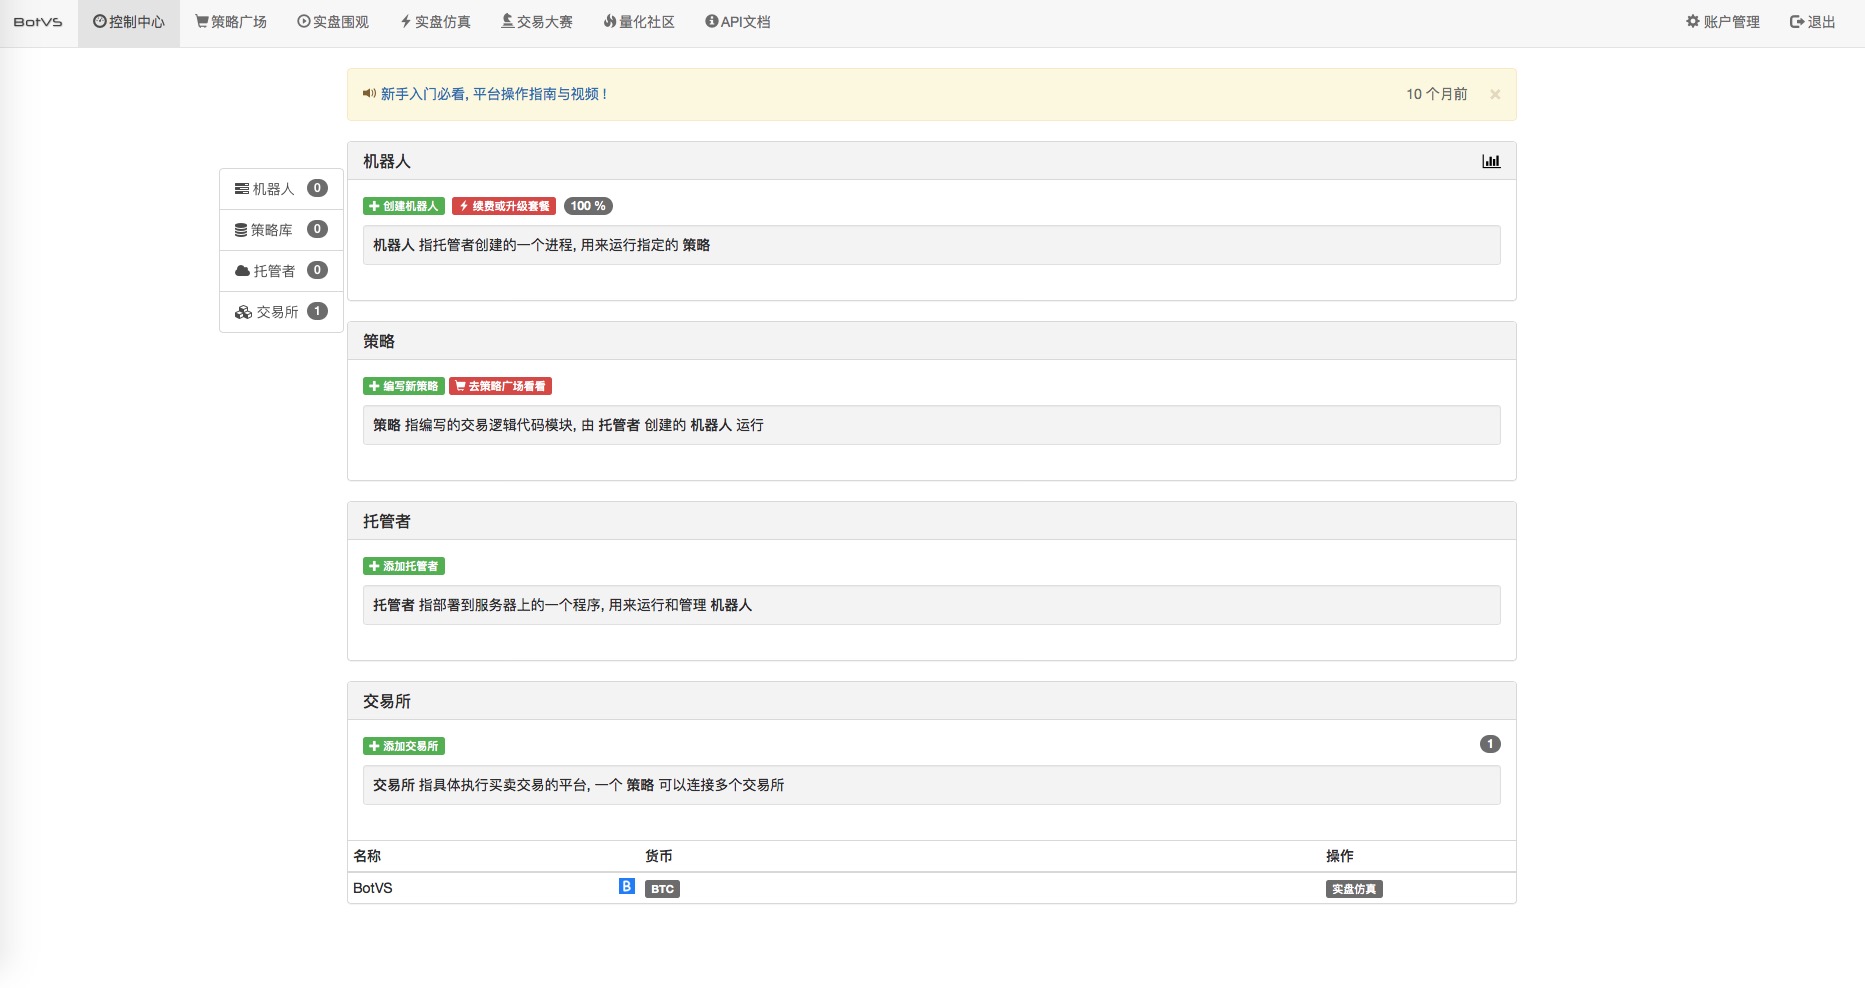
Task: Click the 机器人 description text box
Action: click(x=931, y=245)
